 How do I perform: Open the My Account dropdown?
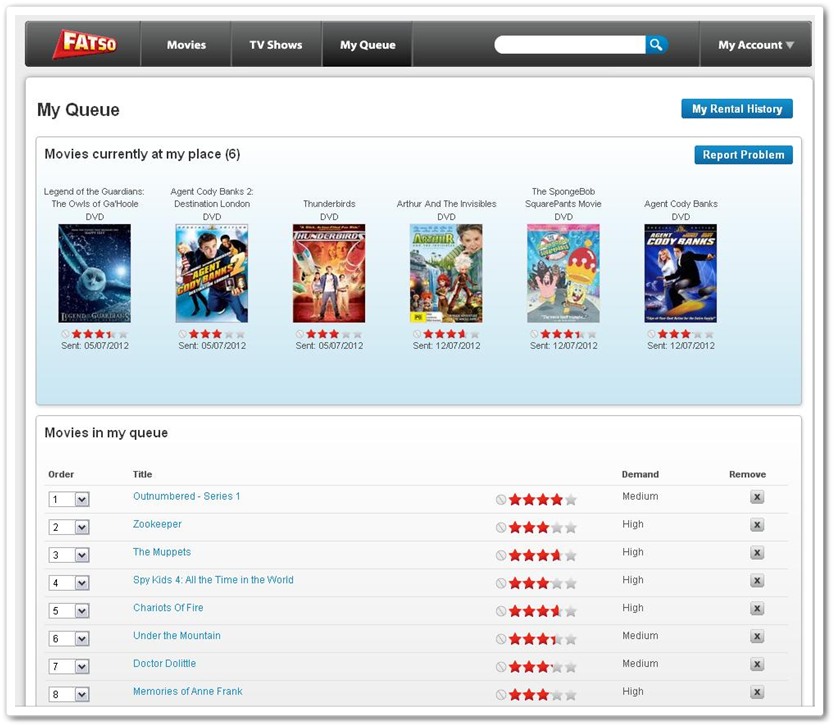754,44
